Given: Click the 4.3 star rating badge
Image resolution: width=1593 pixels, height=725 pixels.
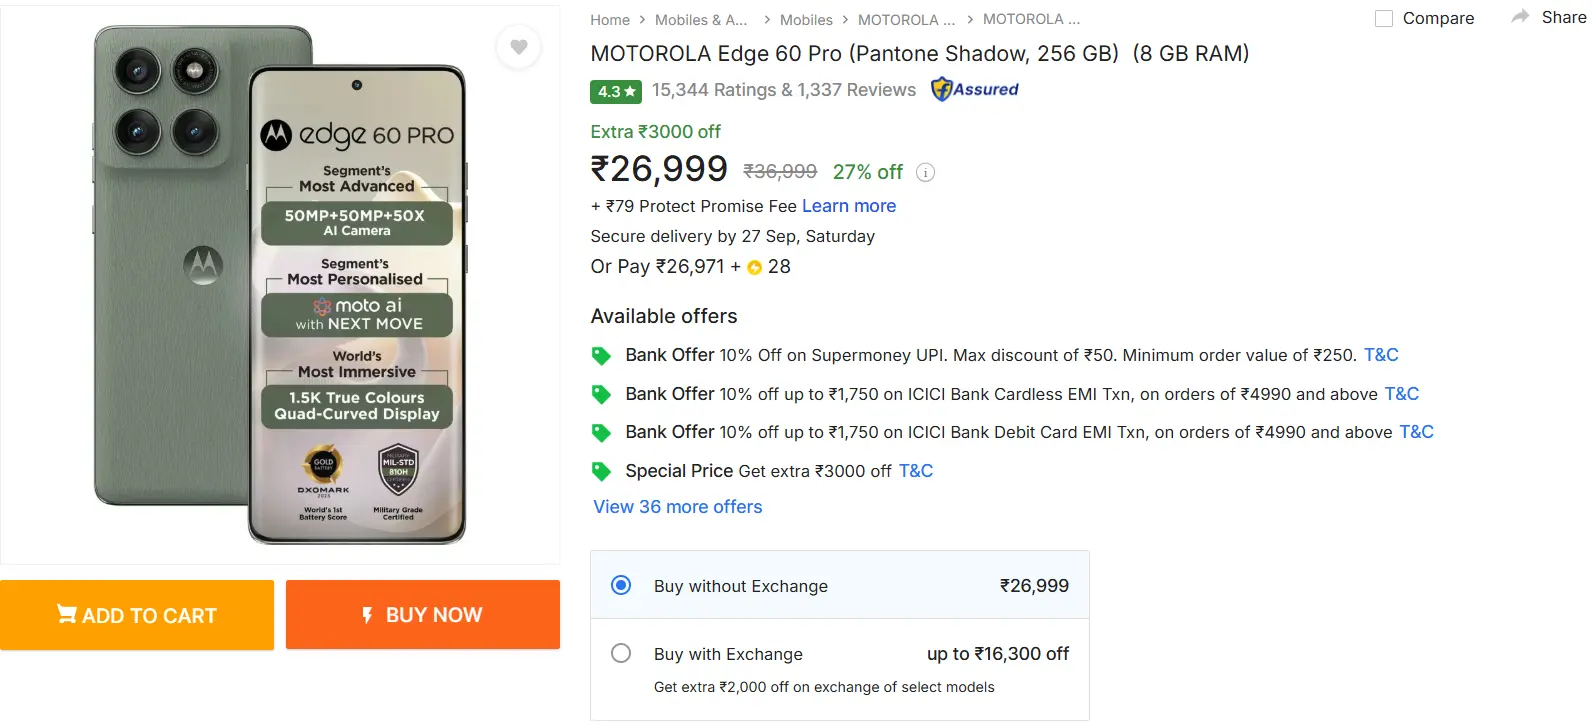Looking at the screenshot, I should coord(615,91).
